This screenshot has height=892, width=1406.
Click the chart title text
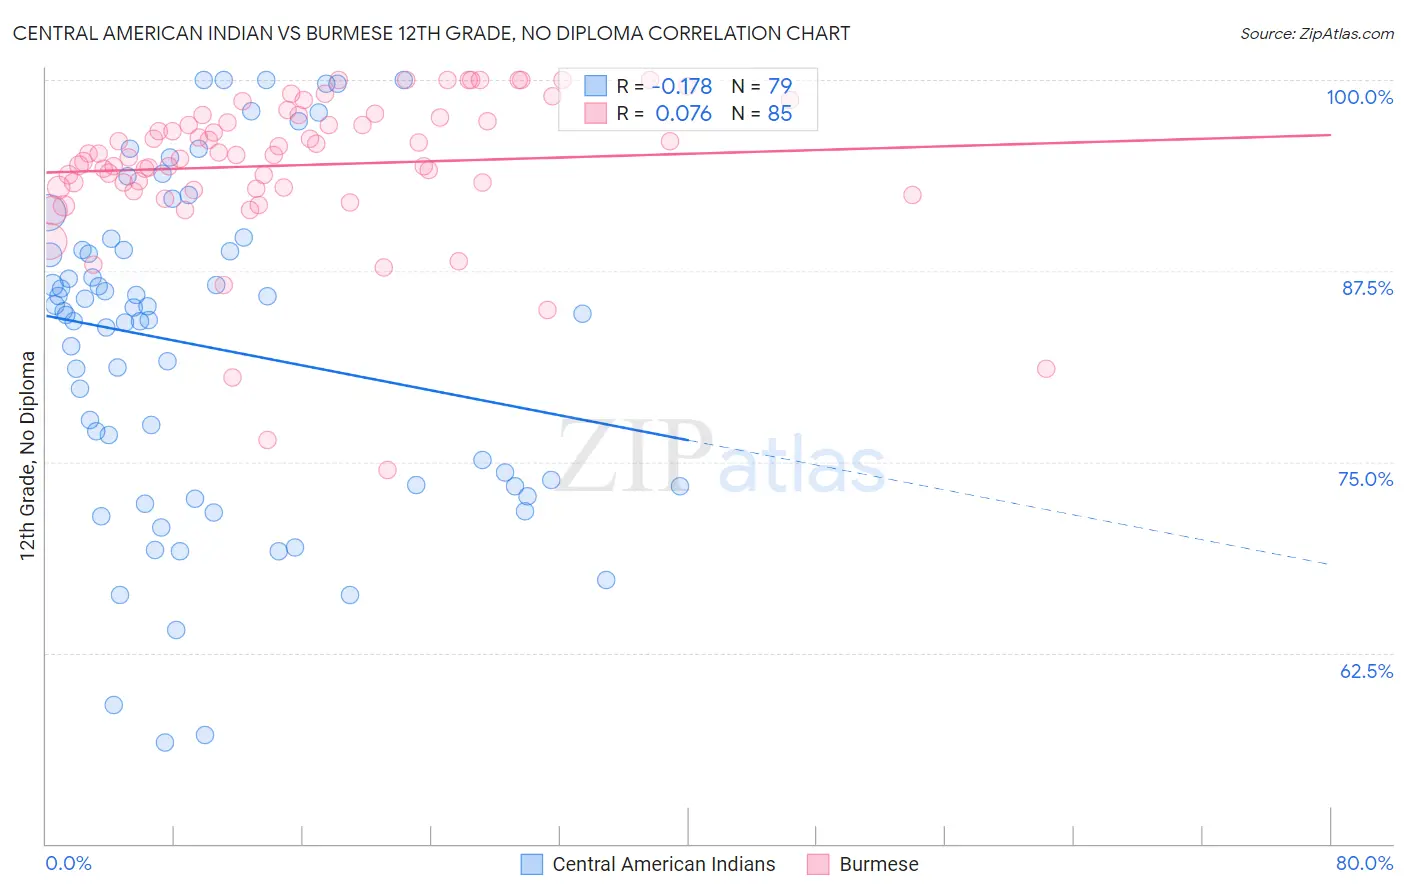(431, 33)
